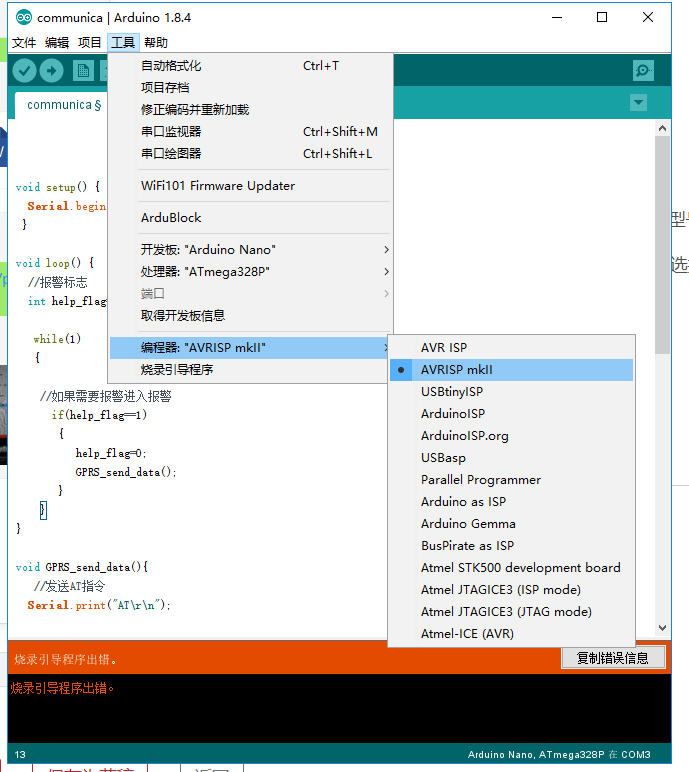Click 取得开发板信息 menu entry

point(251,316)
